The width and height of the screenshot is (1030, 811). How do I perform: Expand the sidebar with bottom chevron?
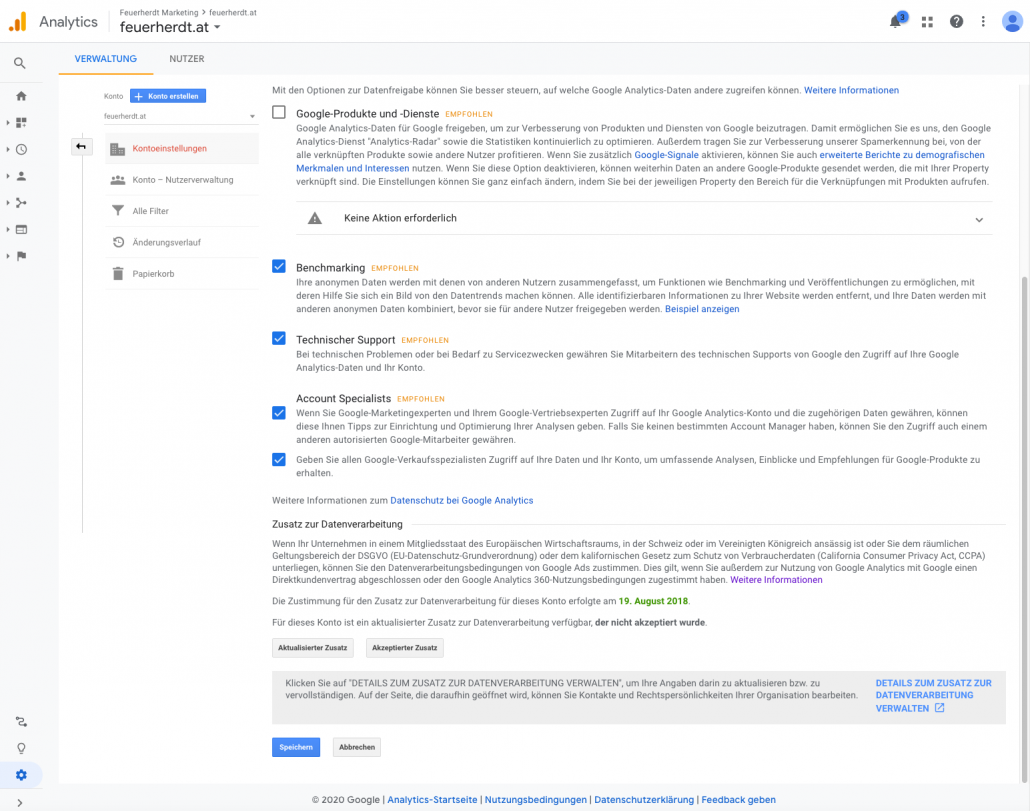[20, 802]
